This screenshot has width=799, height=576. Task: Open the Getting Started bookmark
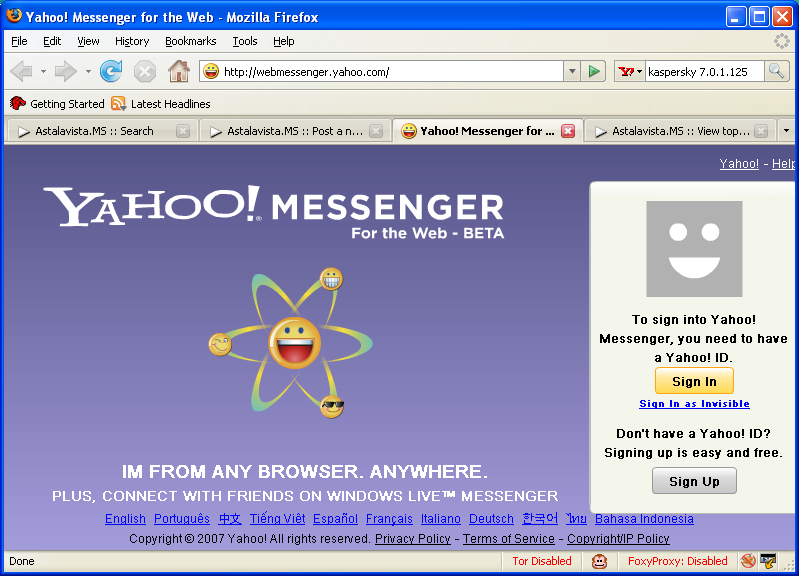[x=57, y=103]
